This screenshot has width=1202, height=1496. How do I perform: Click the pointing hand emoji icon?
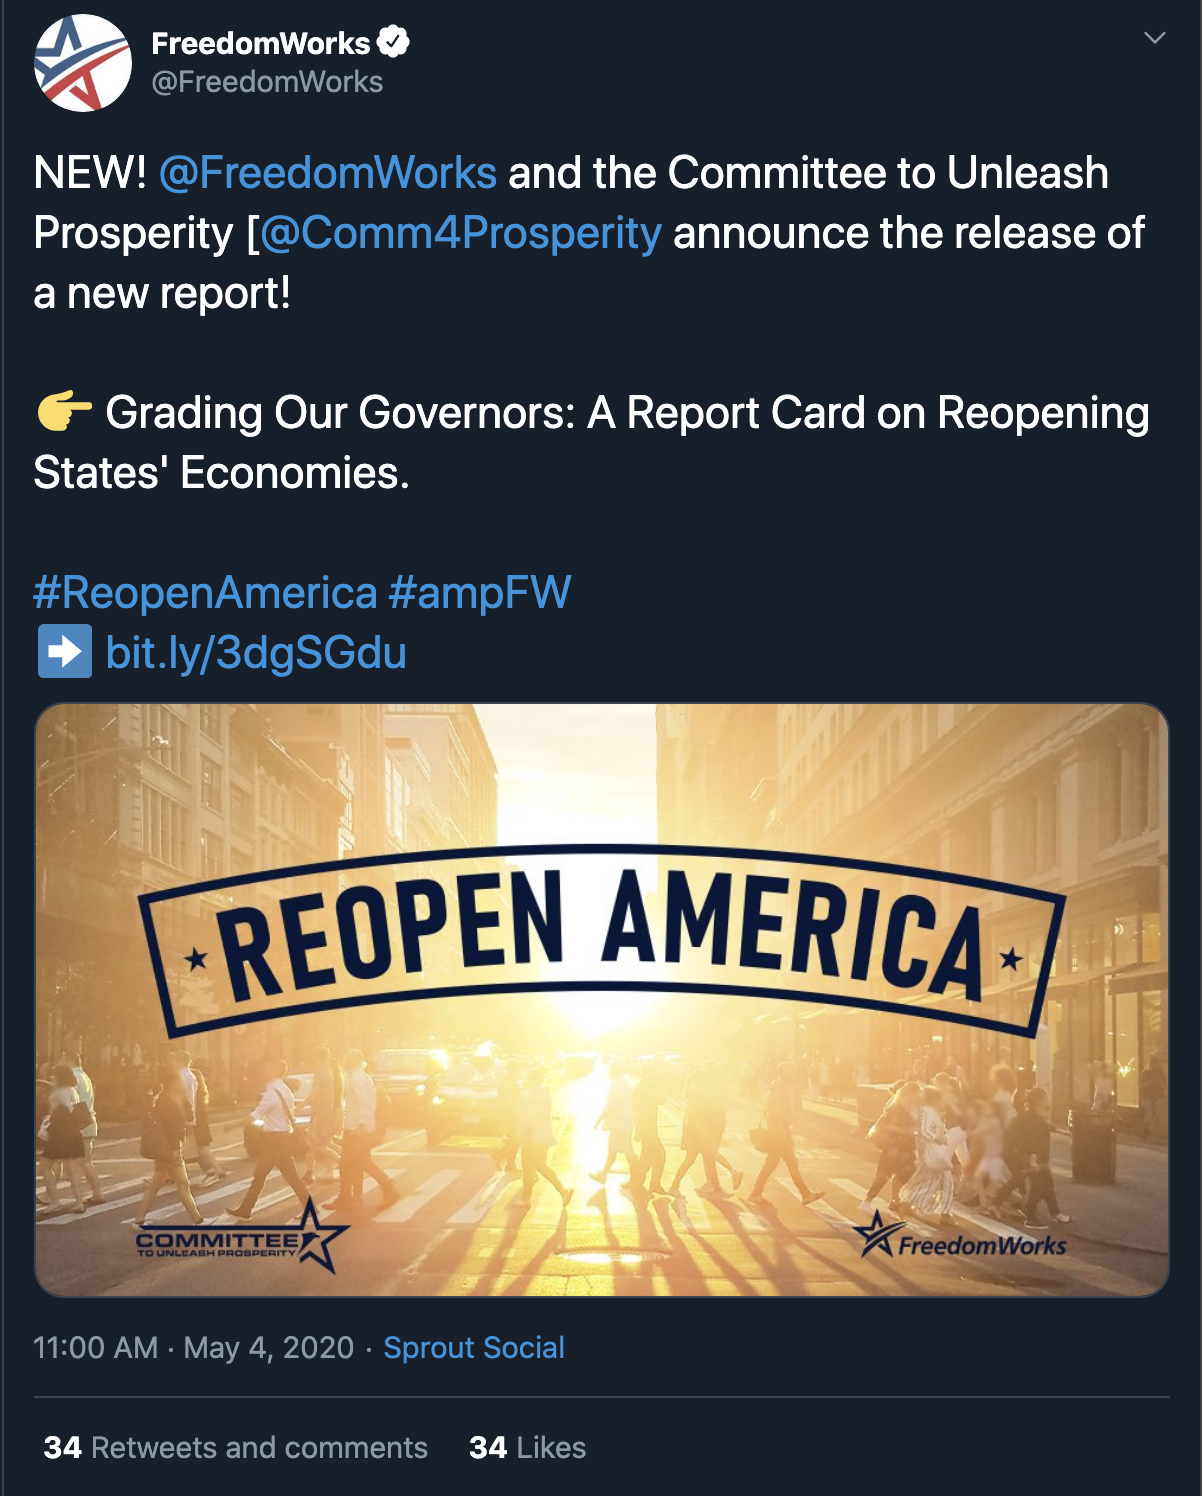(64, 411)
